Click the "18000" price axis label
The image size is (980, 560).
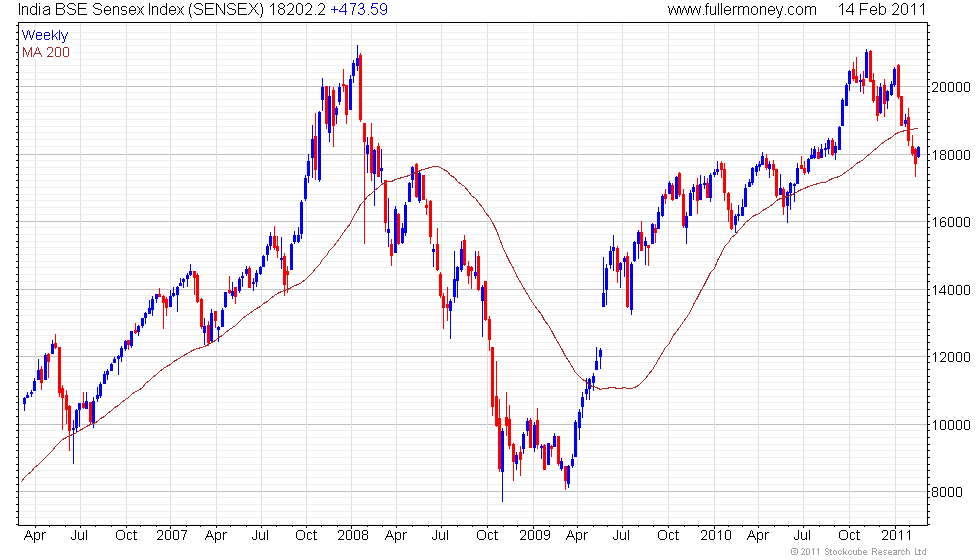(x=951, y=155)
